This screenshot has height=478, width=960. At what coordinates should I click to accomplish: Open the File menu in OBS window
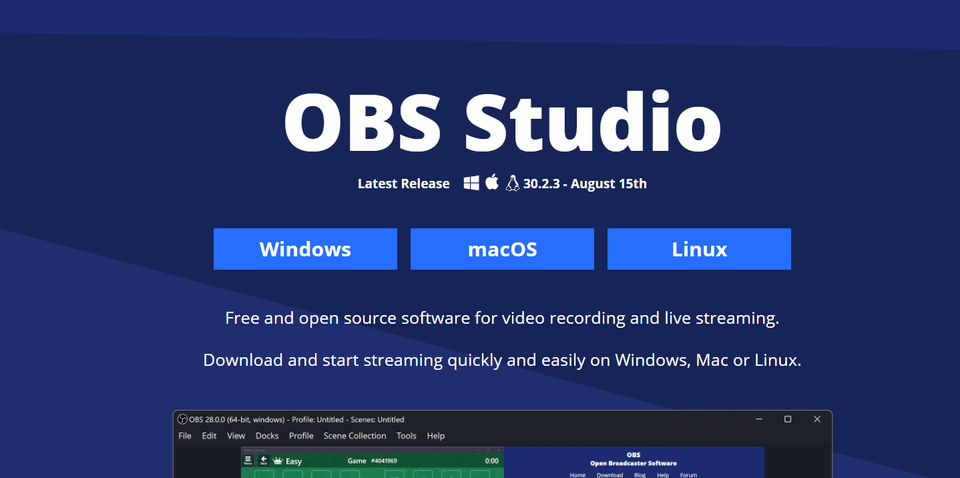tap(185, 436)
